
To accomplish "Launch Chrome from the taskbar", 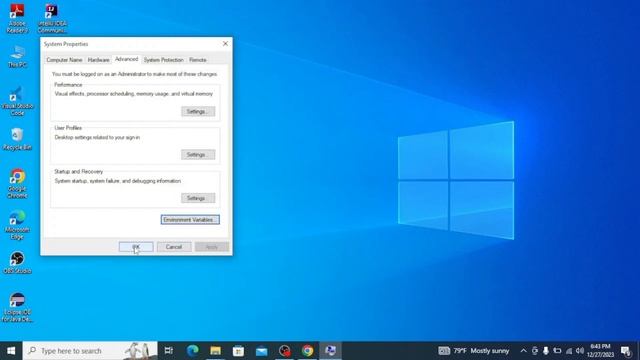I will click(307, 351).
